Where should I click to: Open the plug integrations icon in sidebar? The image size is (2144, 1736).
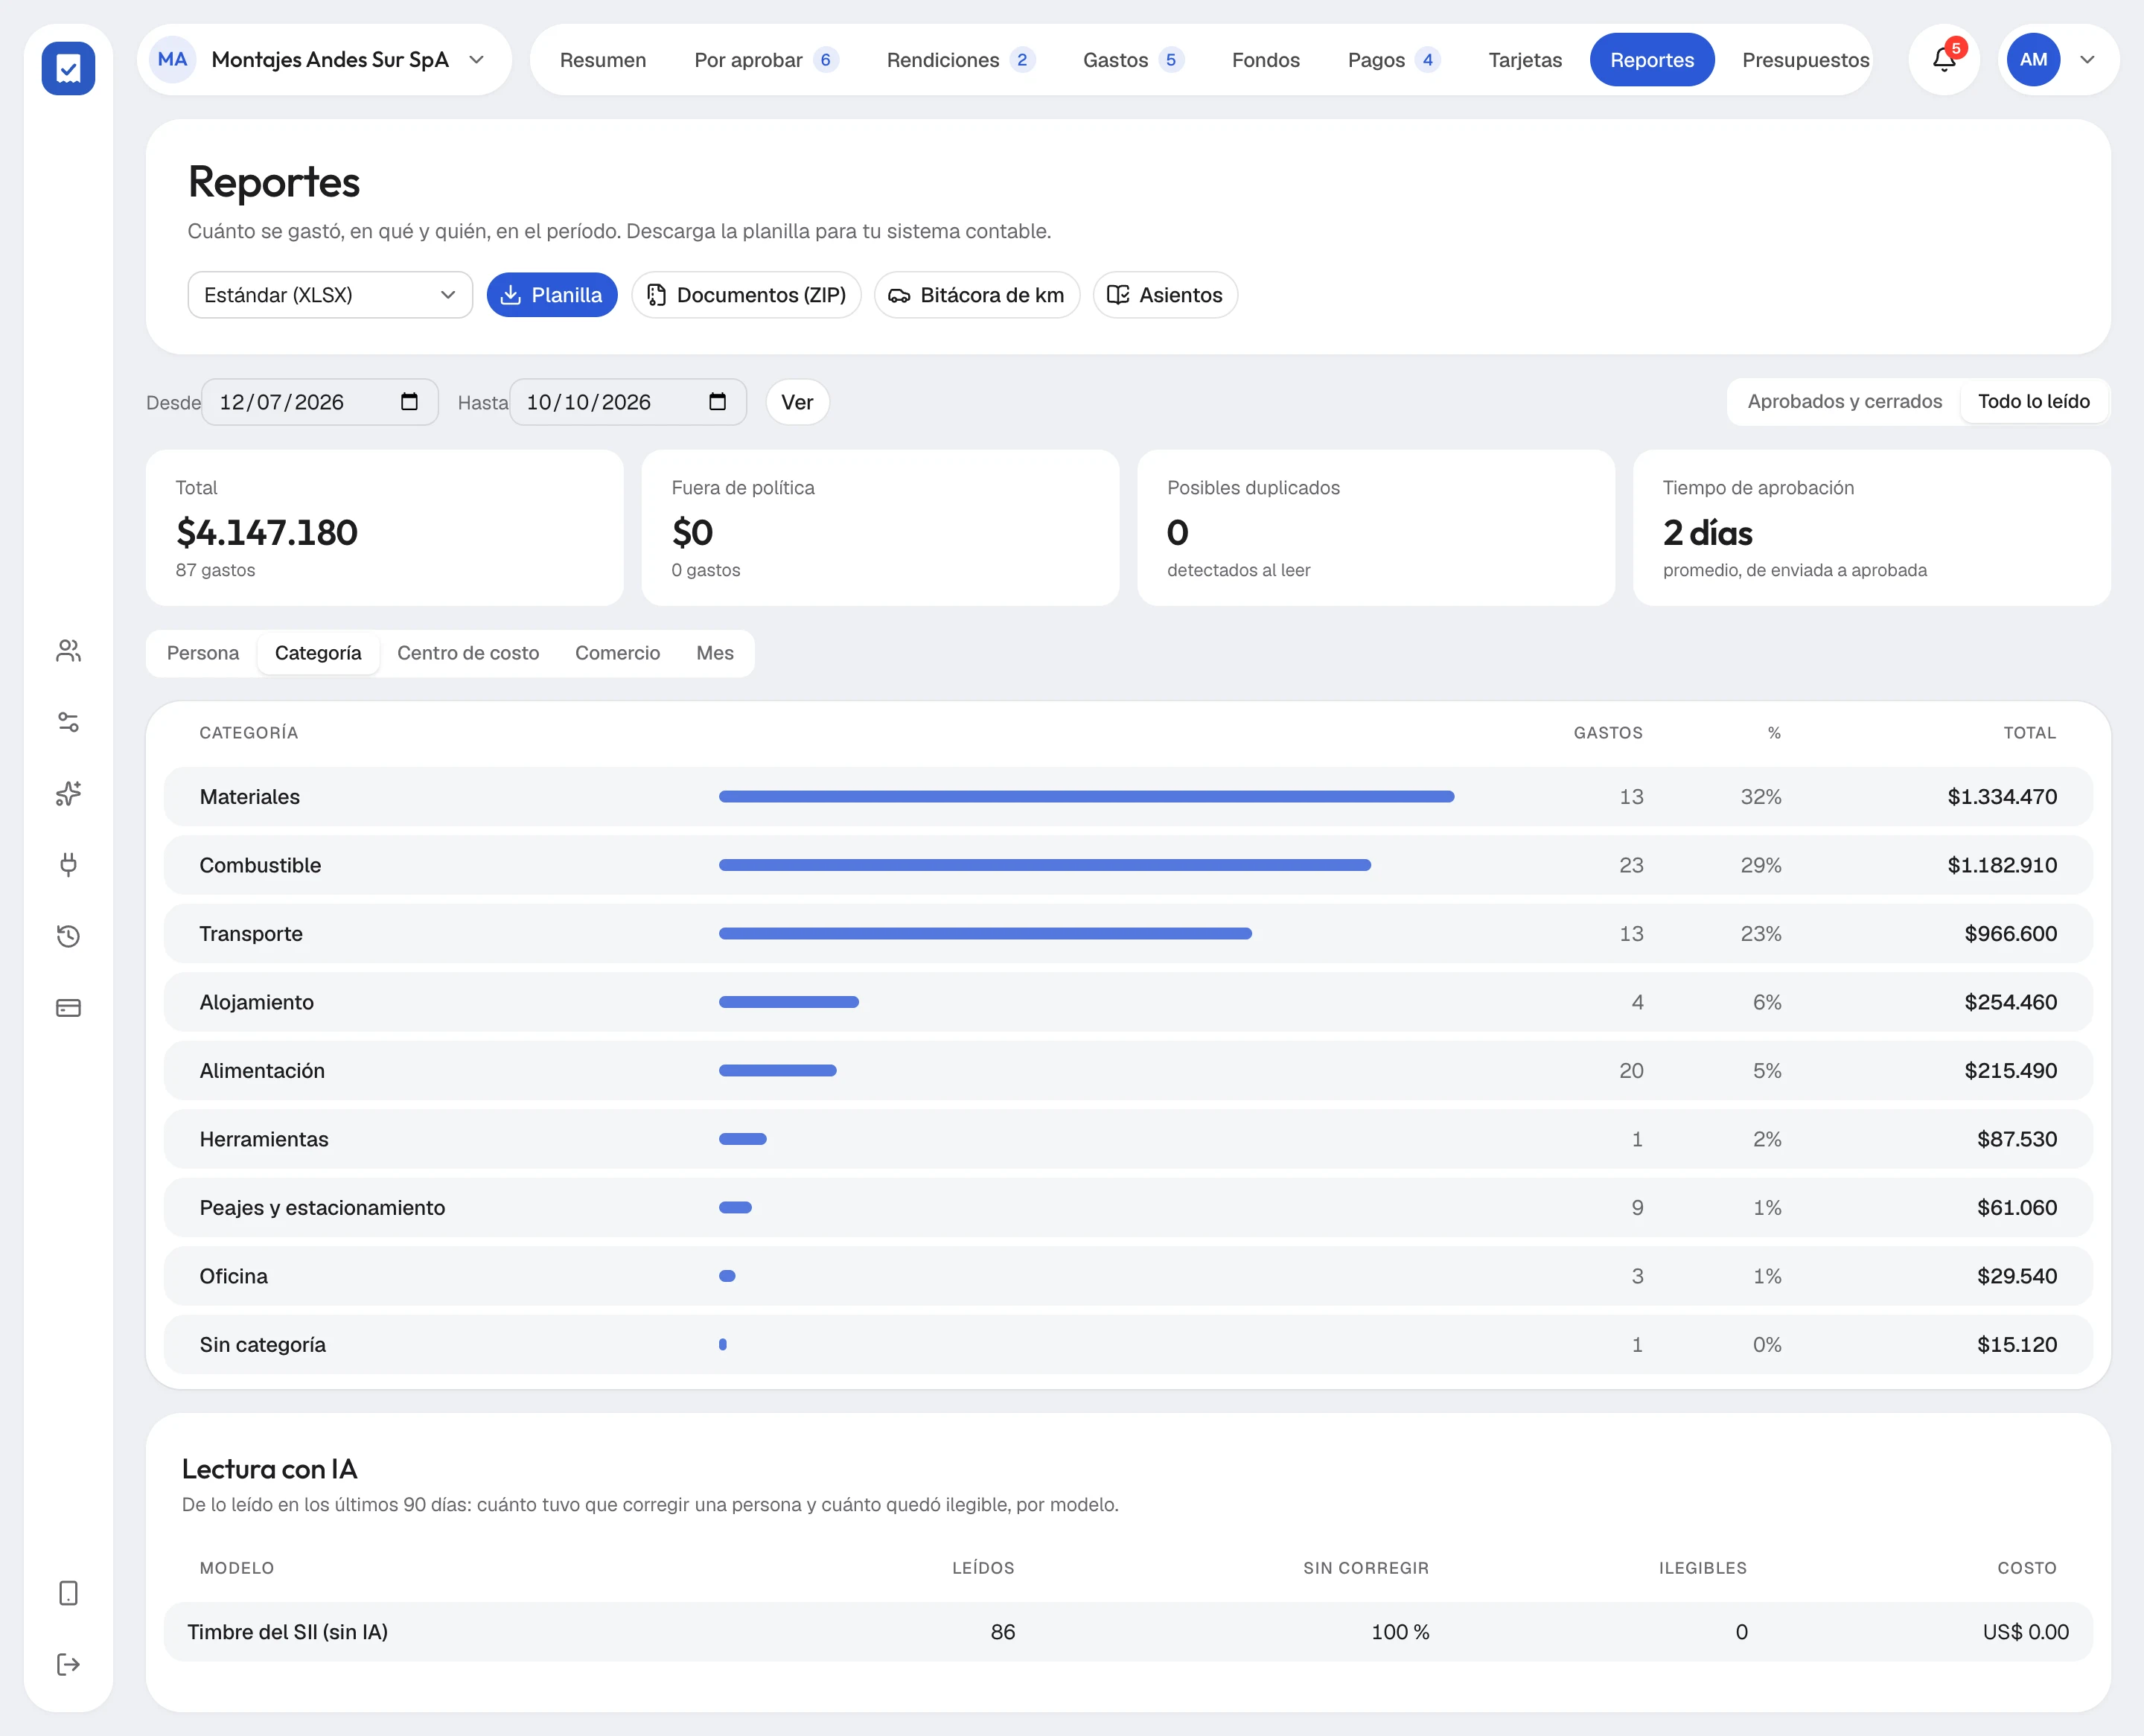point(68,865)
